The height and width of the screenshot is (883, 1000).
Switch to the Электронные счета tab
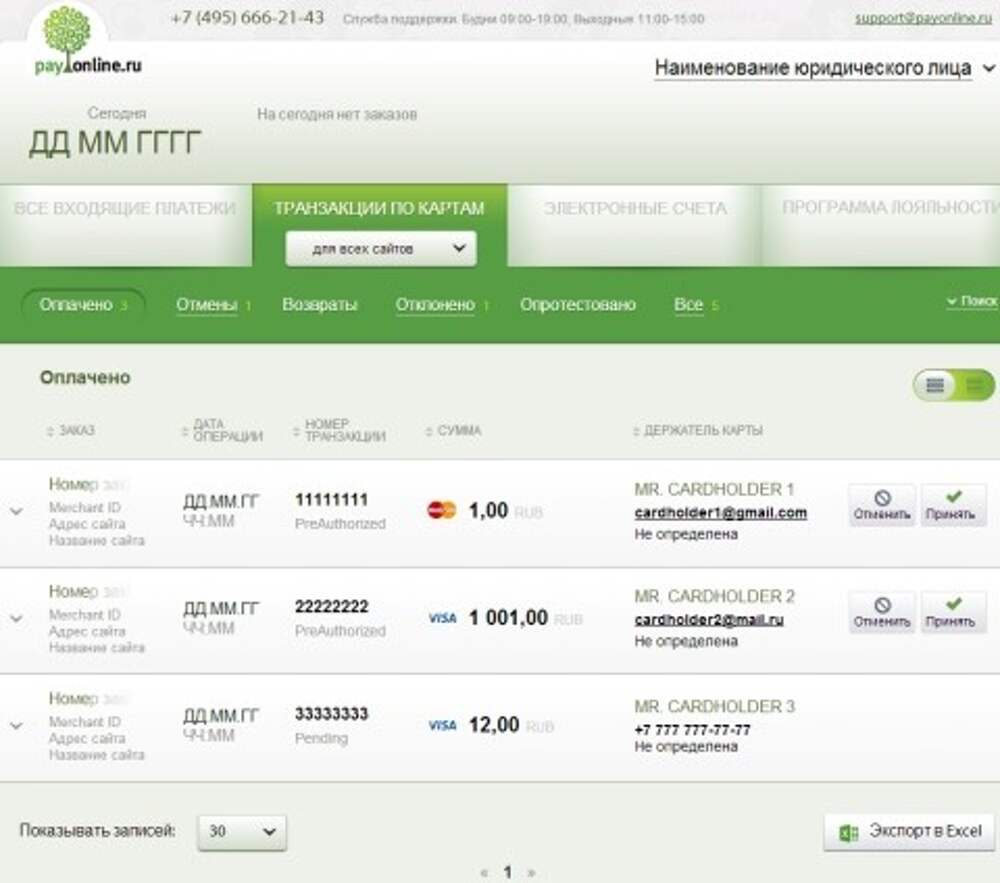click(x=634, y=209)
